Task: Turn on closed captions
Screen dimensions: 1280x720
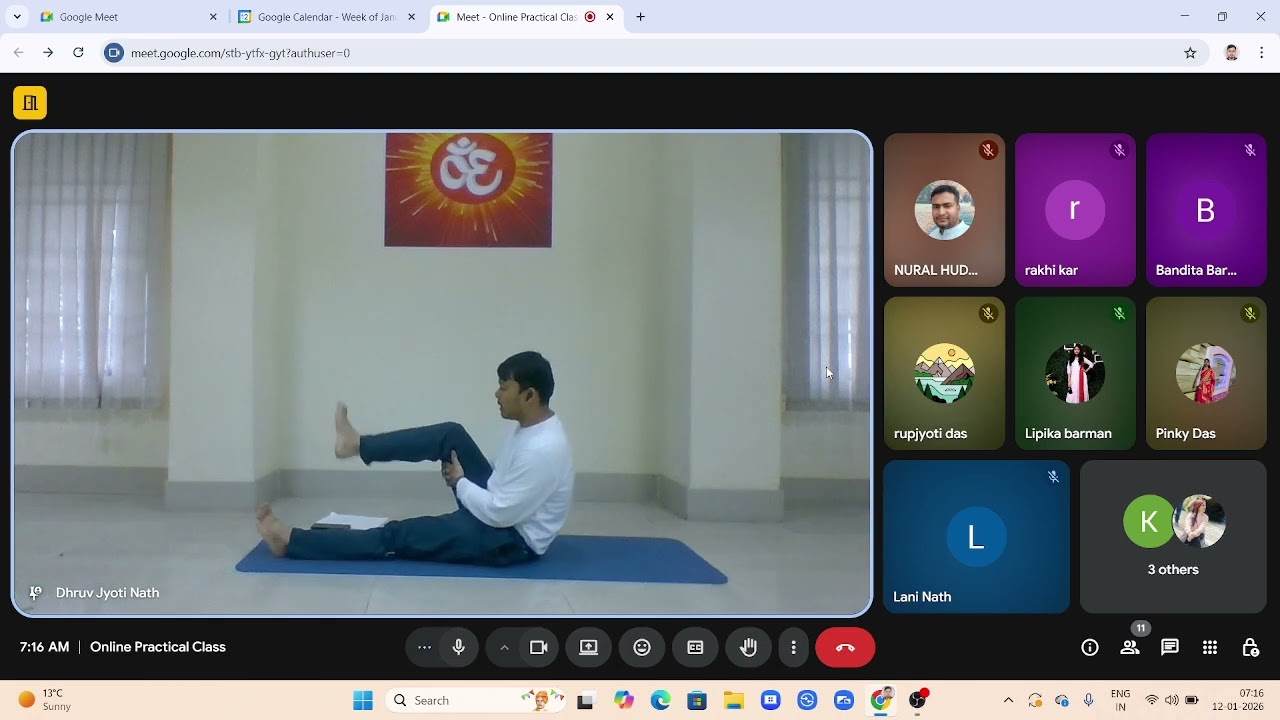Action: 695,647
